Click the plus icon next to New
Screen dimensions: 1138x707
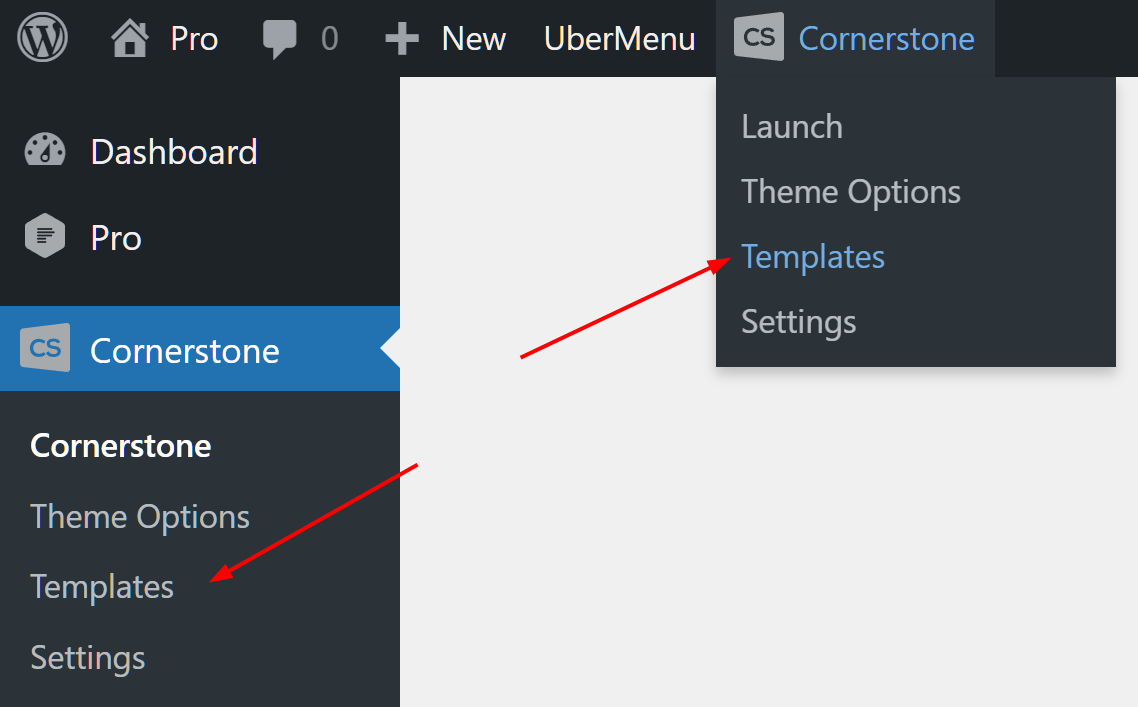click(x=400, y=37)
